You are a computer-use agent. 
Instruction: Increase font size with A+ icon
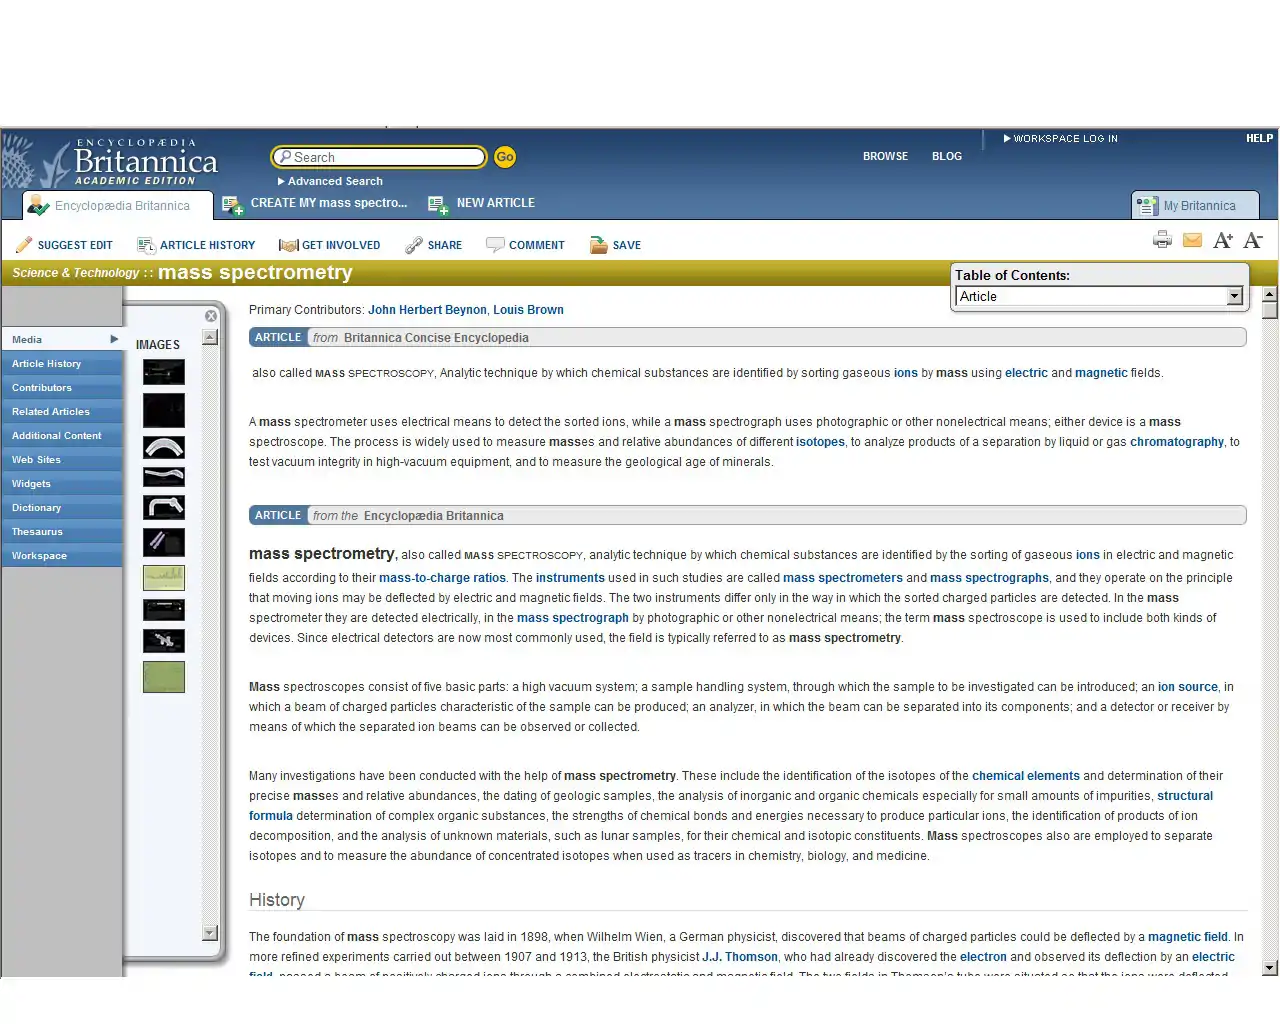click(x=1222, y=240)
